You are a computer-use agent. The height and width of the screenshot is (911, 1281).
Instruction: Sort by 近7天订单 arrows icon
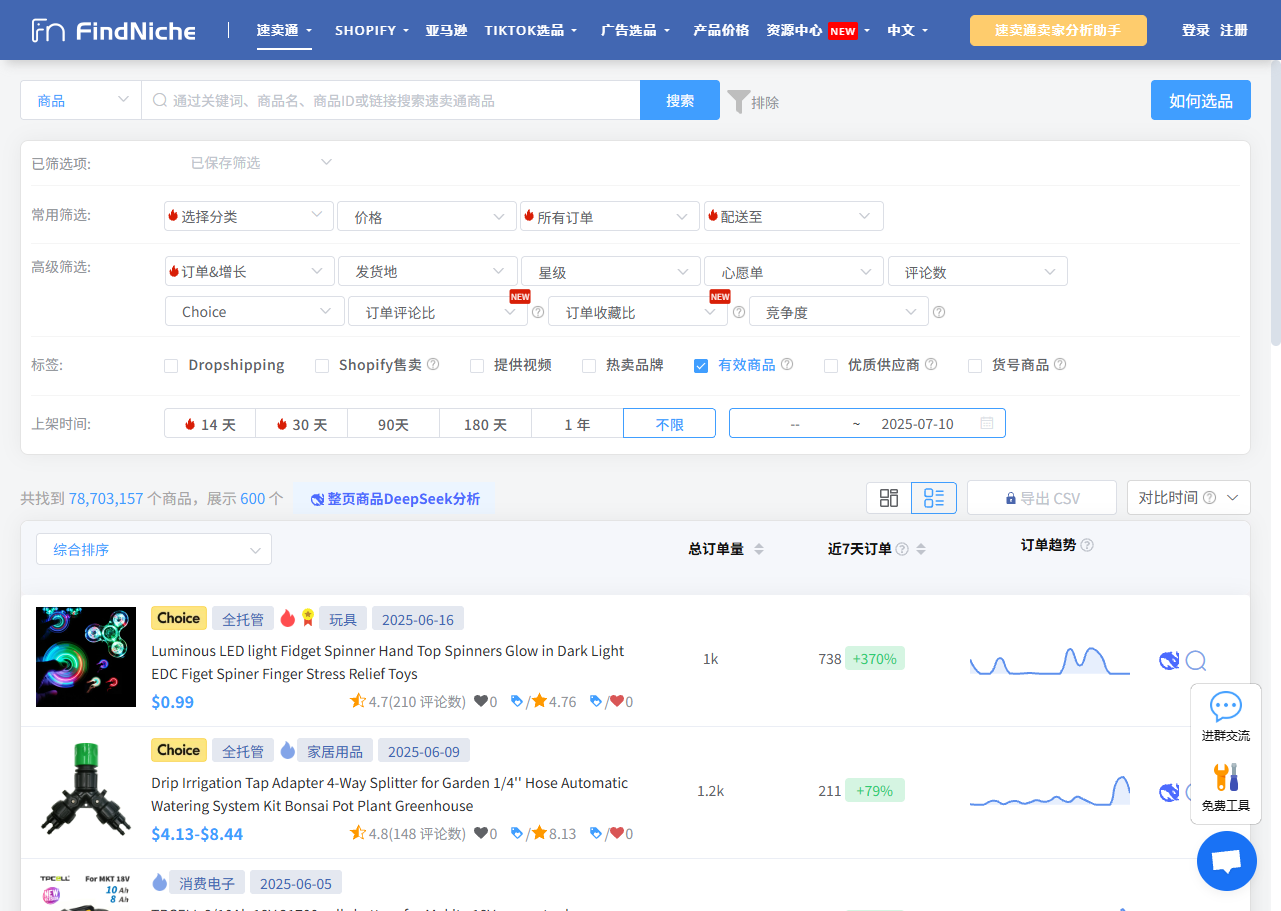pyautogui.click(x=920, y=549)
